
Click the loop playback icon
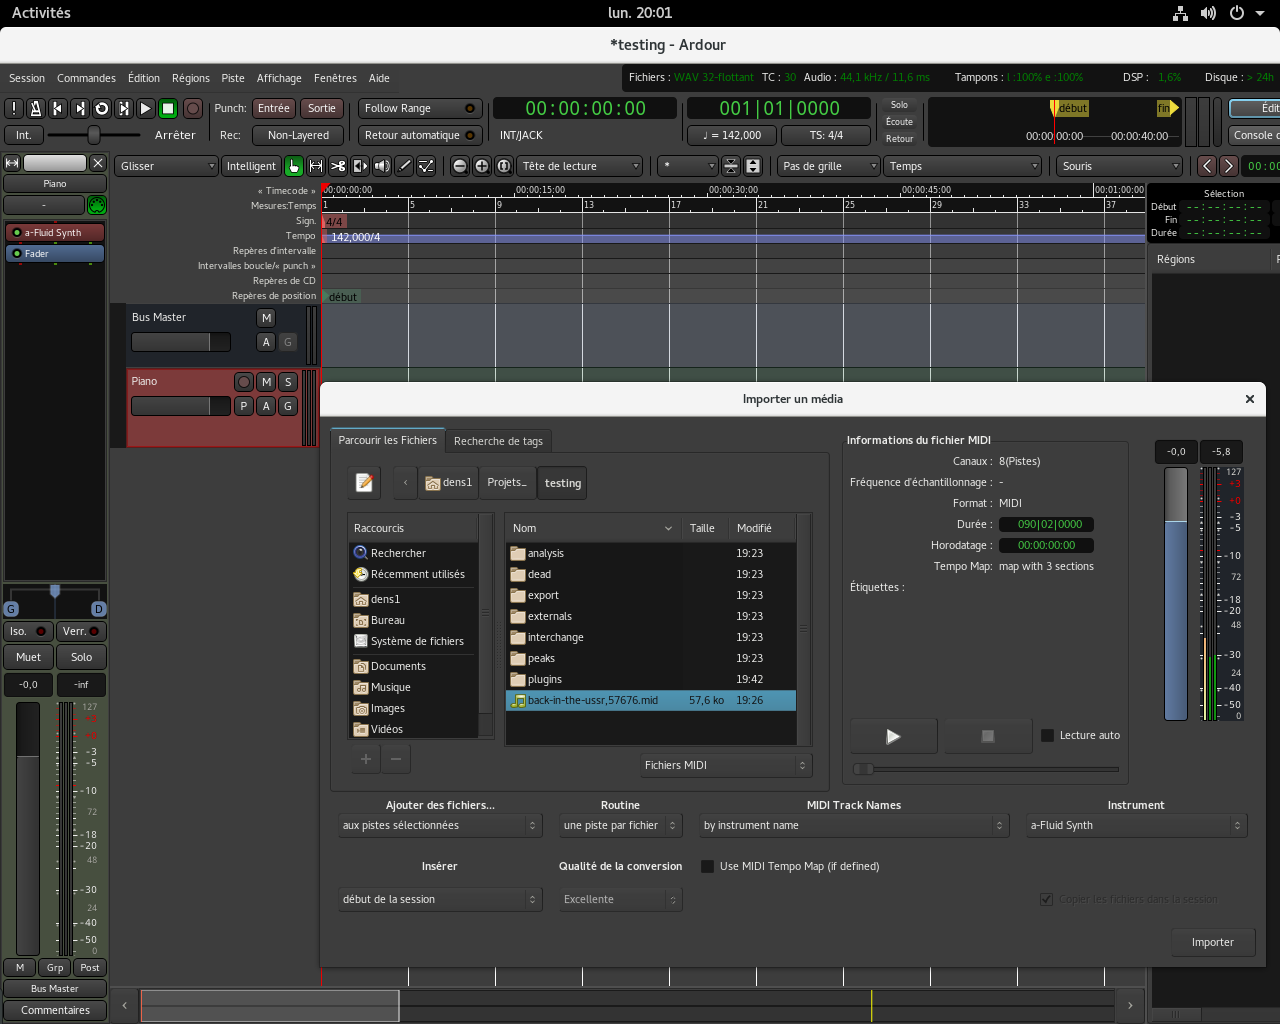click(101, 108)
